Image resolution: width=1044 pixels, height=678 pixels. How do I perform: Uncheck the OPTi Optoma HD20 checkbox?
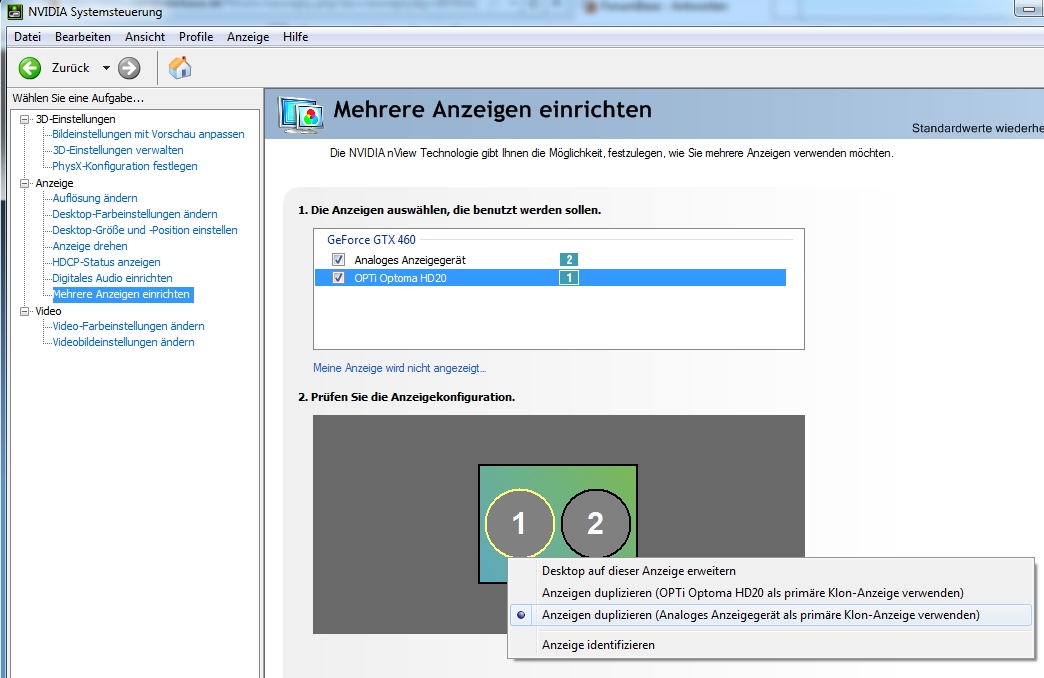(338, 278)
